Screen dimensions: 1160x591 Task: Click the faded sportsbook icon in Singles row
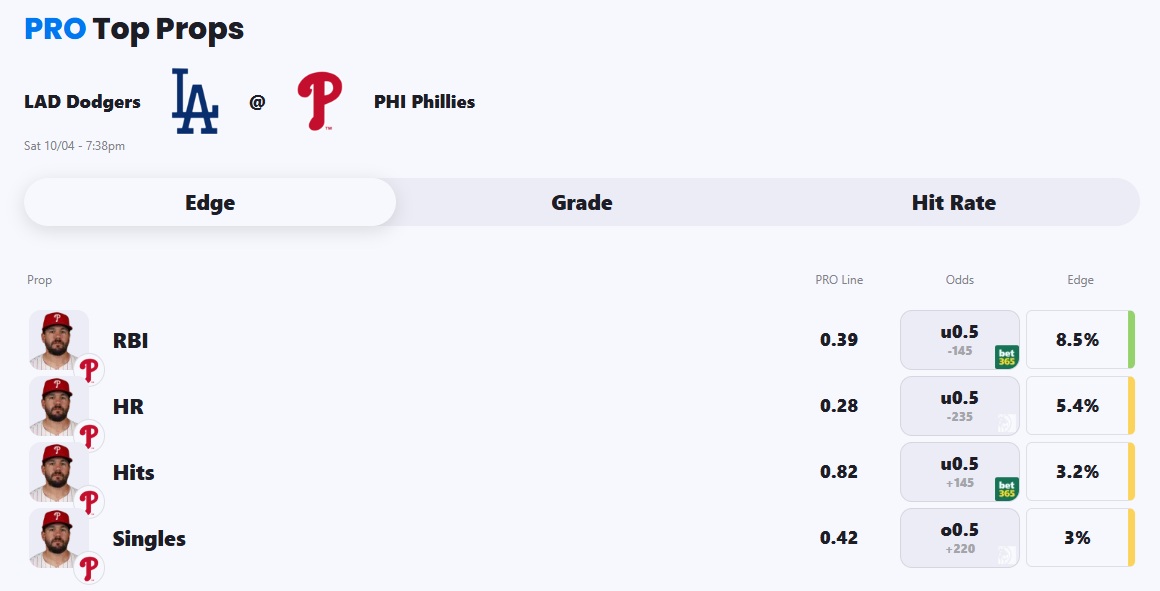pyautogui.click(x=1006, y=555)
